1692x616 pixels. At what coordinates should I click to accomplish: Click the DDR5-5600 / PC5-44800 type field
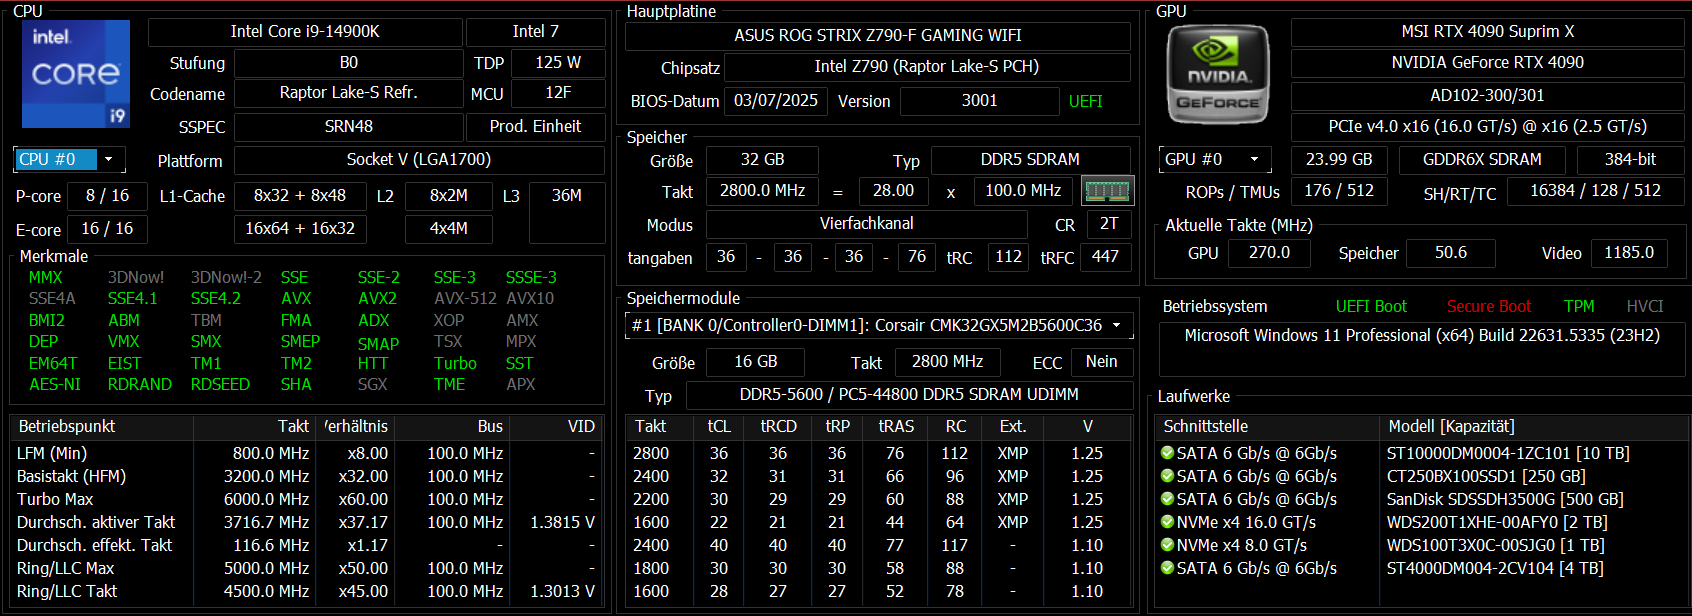[909, 394]
